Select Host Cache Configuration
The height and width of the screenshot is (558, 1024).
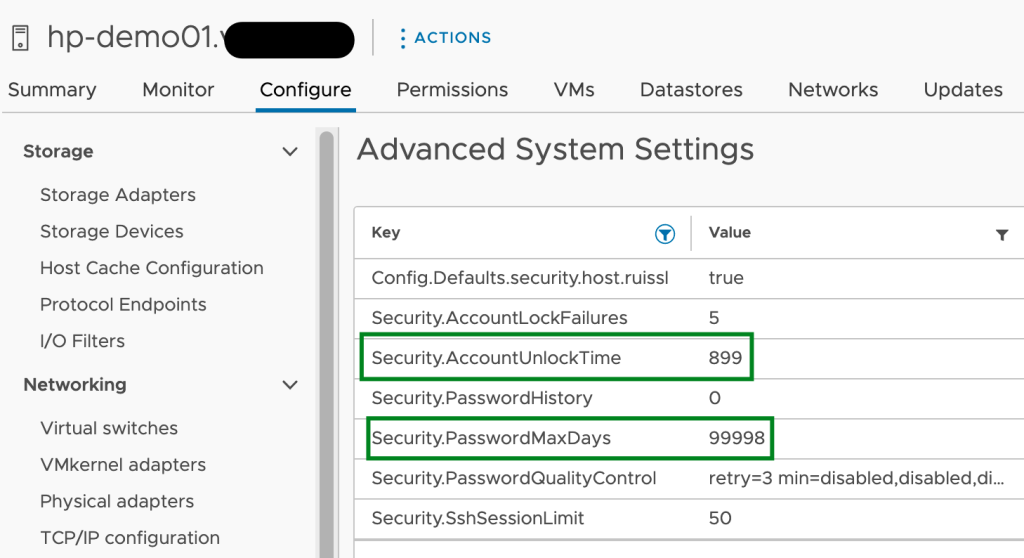click(152, 268)
